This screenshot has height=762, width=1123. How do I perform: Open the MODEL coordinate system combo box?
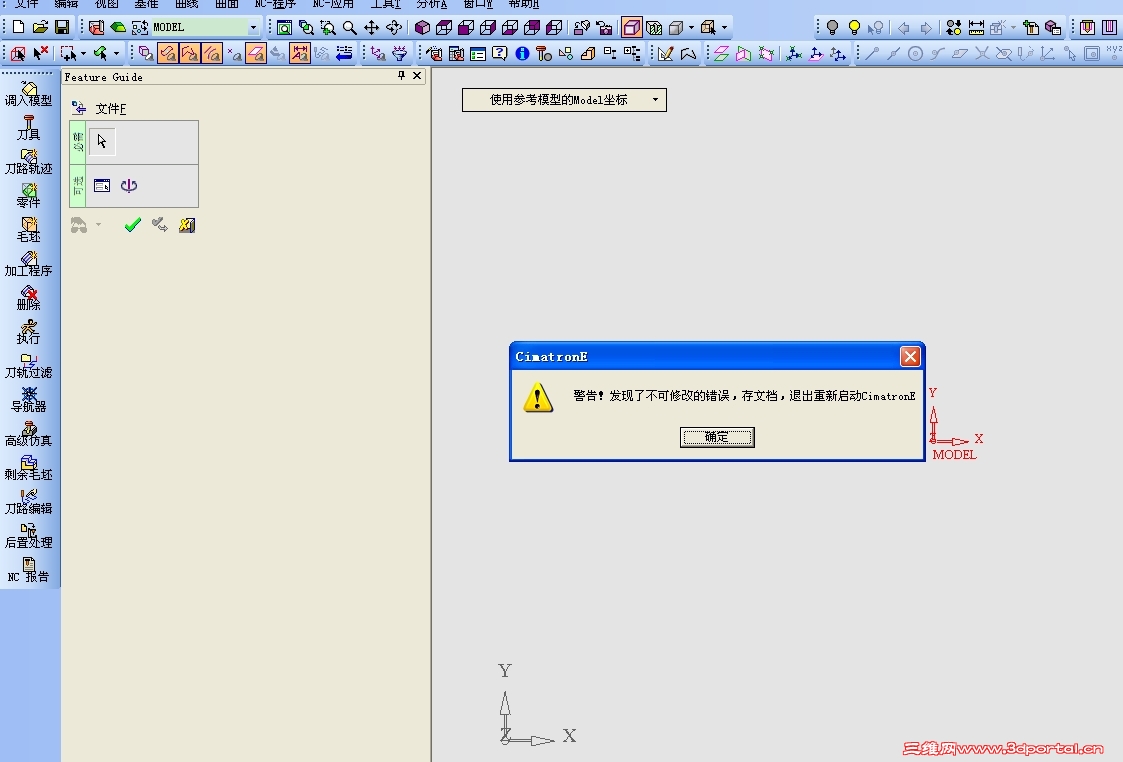coord(205,27)
